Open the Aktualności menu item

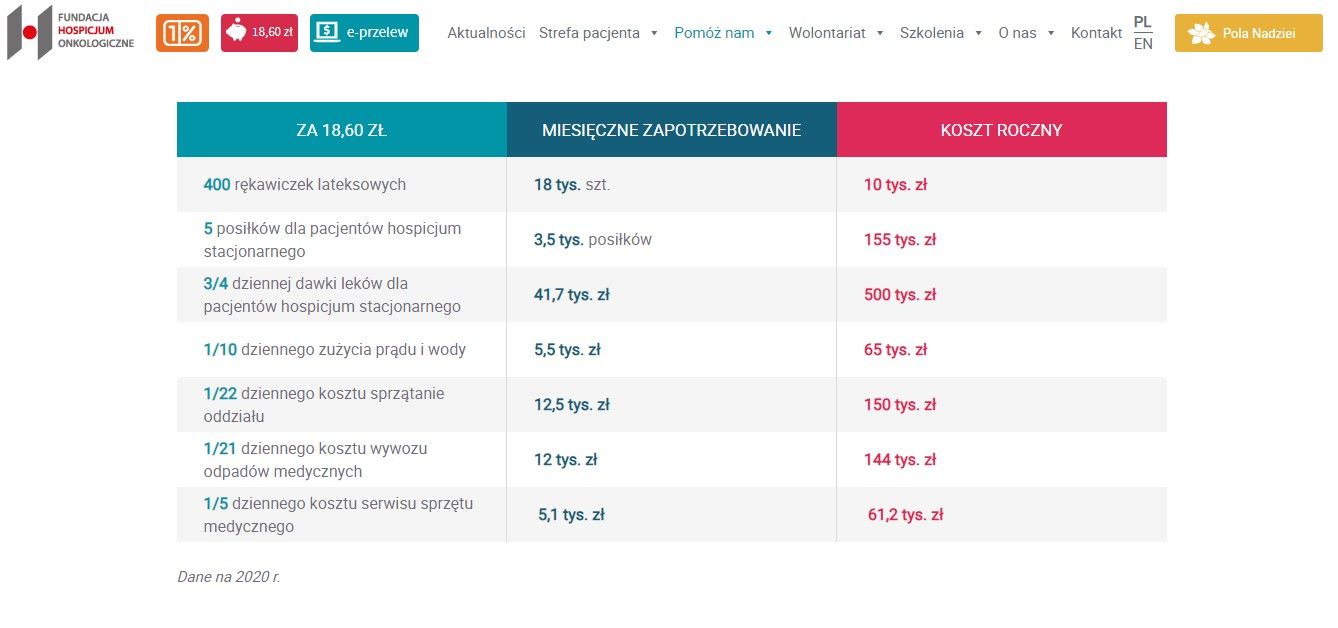coord(486,33)
